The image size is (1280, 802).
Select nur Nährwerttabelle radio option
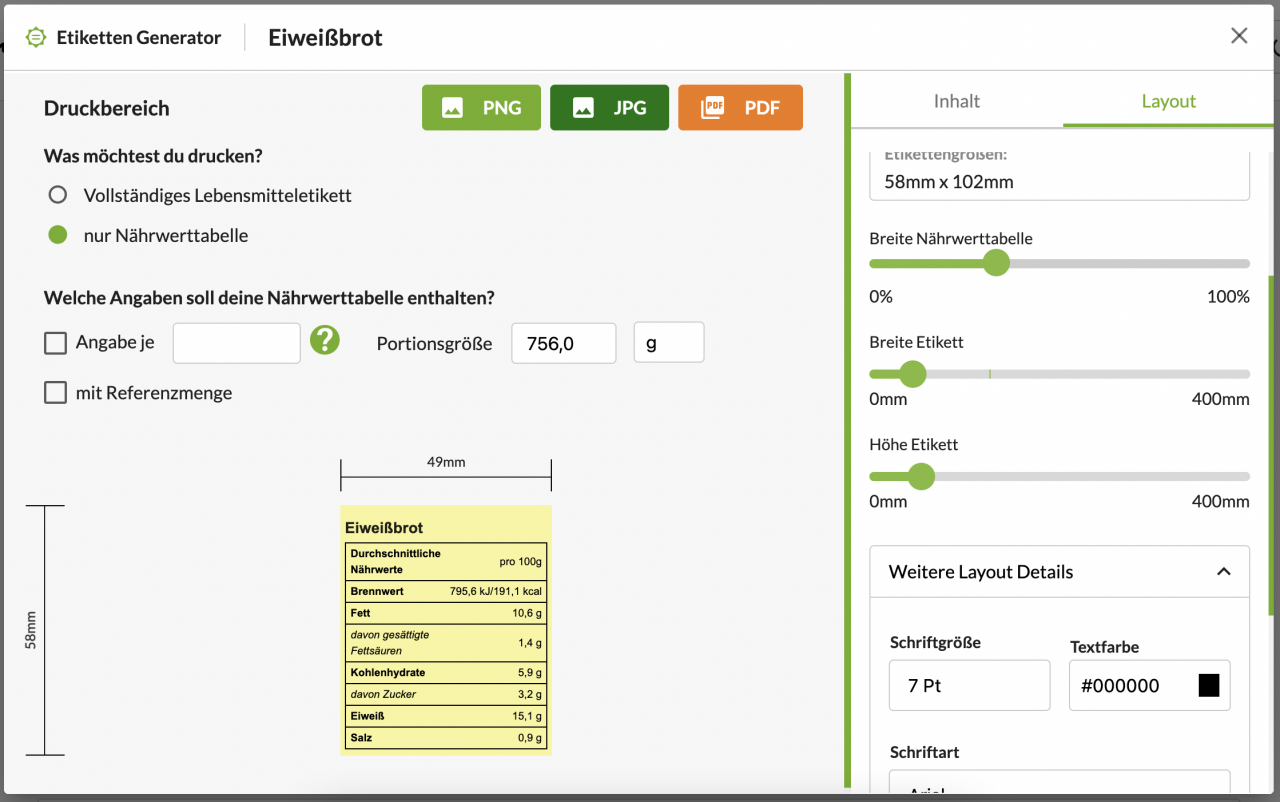tap(58, 235)
